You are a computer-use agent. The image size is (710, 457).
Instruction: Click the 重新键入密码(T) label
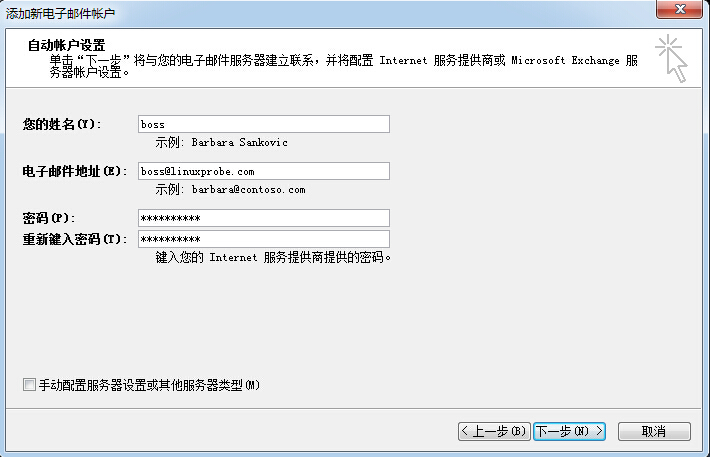point(75,239)
